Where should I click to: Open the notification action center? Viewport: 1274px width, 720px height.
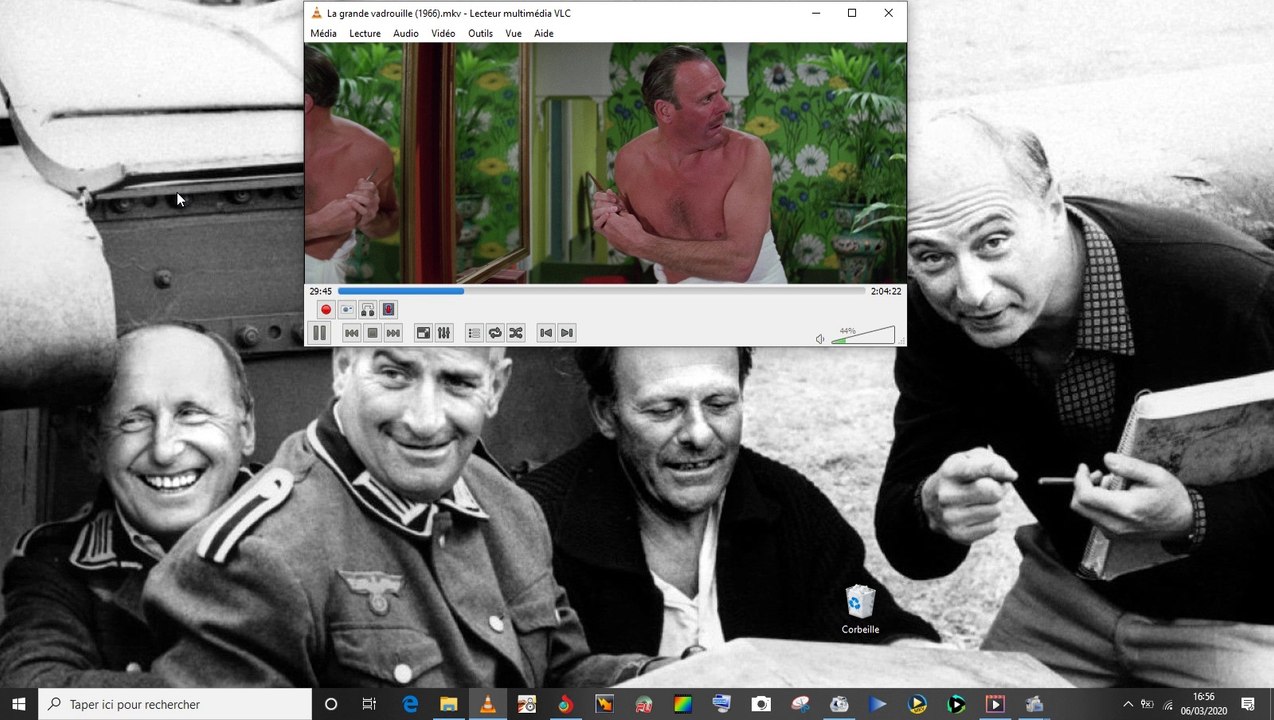(x=1248, y=704)
